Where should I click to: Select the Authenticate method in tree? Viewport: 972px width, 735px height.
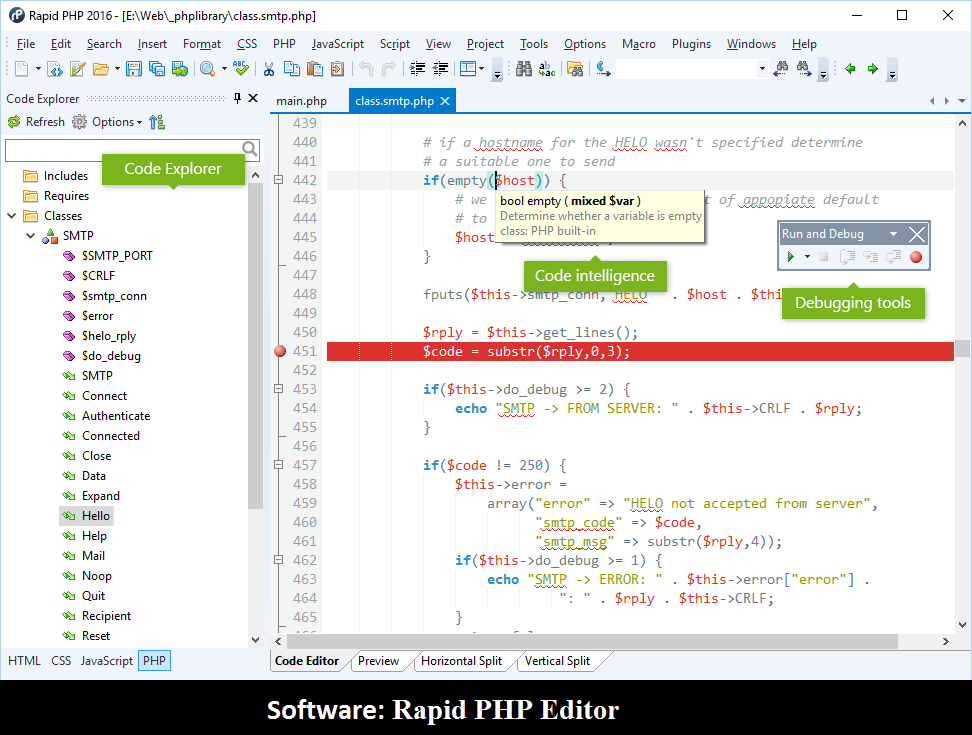pyautogui.click(x=116, y=416)
